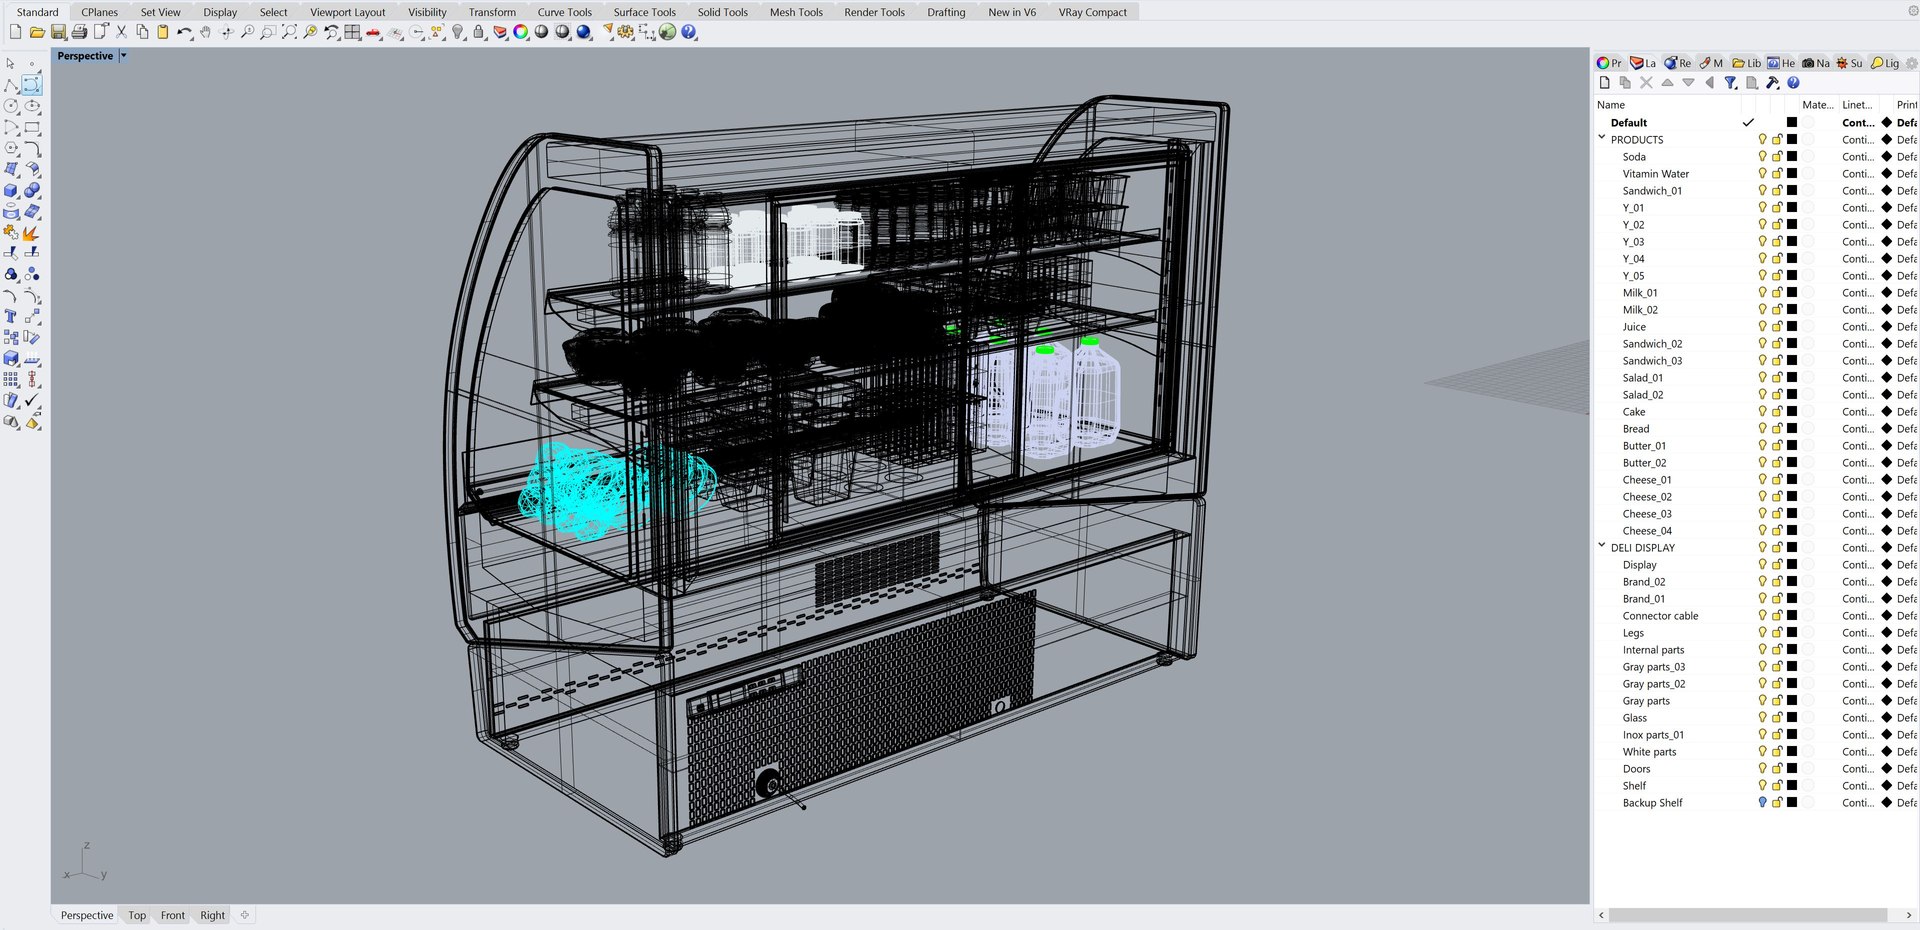Toggle visibility bulb for Glass layer
The image size is (1920, 930).
pyautogui.click(x=1762, y=718)
